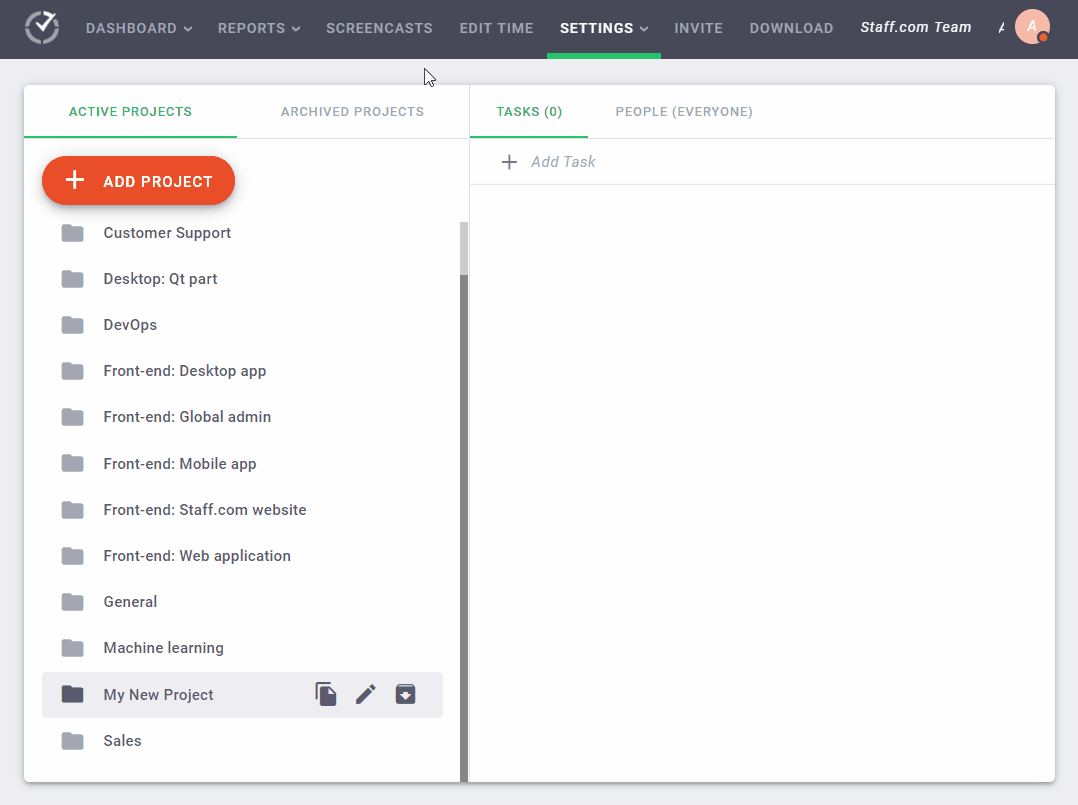Image resolution: width=1078 pixels, height=805 pixels.
Task: Click the Staff.com clock logo
Action: click(41, 28)
